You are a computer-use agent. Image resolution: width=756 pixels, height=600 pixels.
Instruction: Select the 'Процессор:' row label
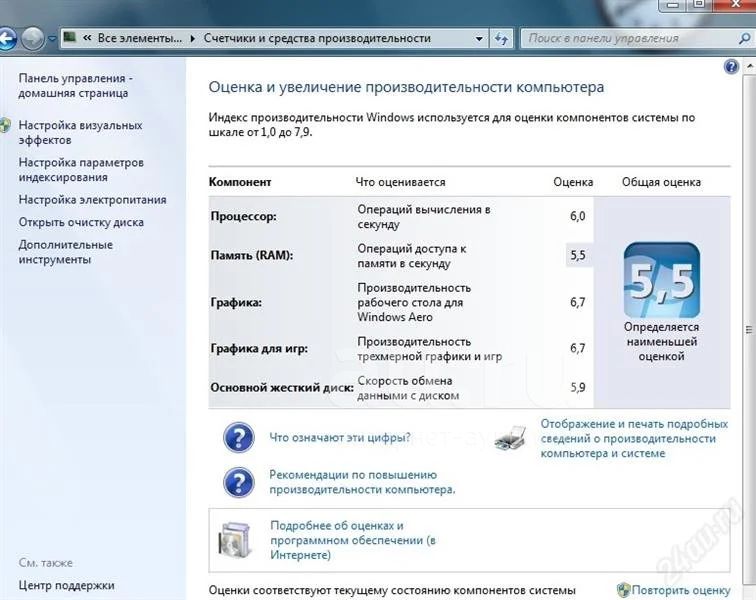click(243, 217)
